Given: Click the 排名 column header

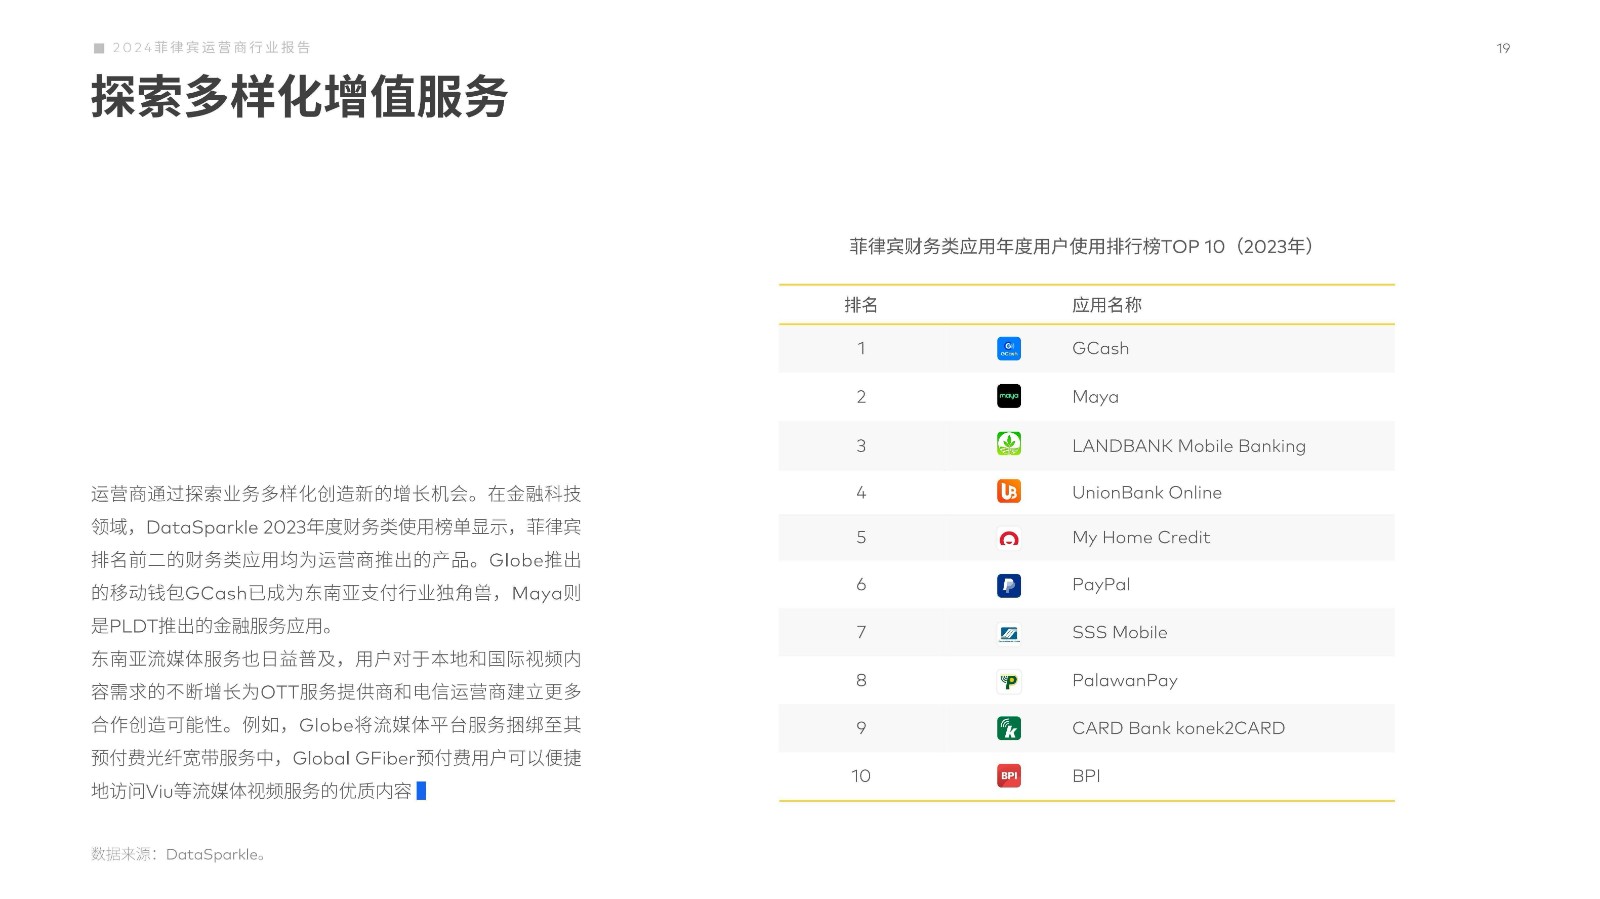Looking at the screenshot, I should [861, 305].
